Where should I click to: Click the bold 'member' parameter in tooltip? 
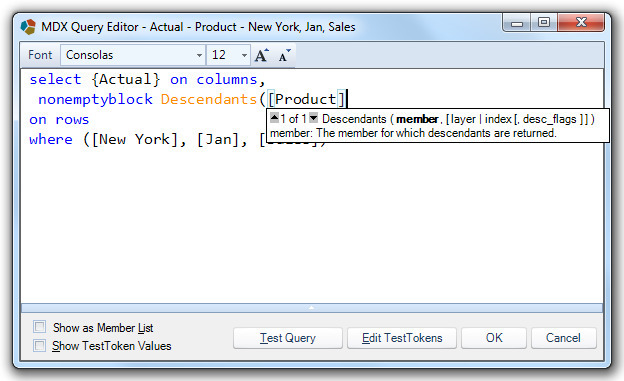point(417,119)
